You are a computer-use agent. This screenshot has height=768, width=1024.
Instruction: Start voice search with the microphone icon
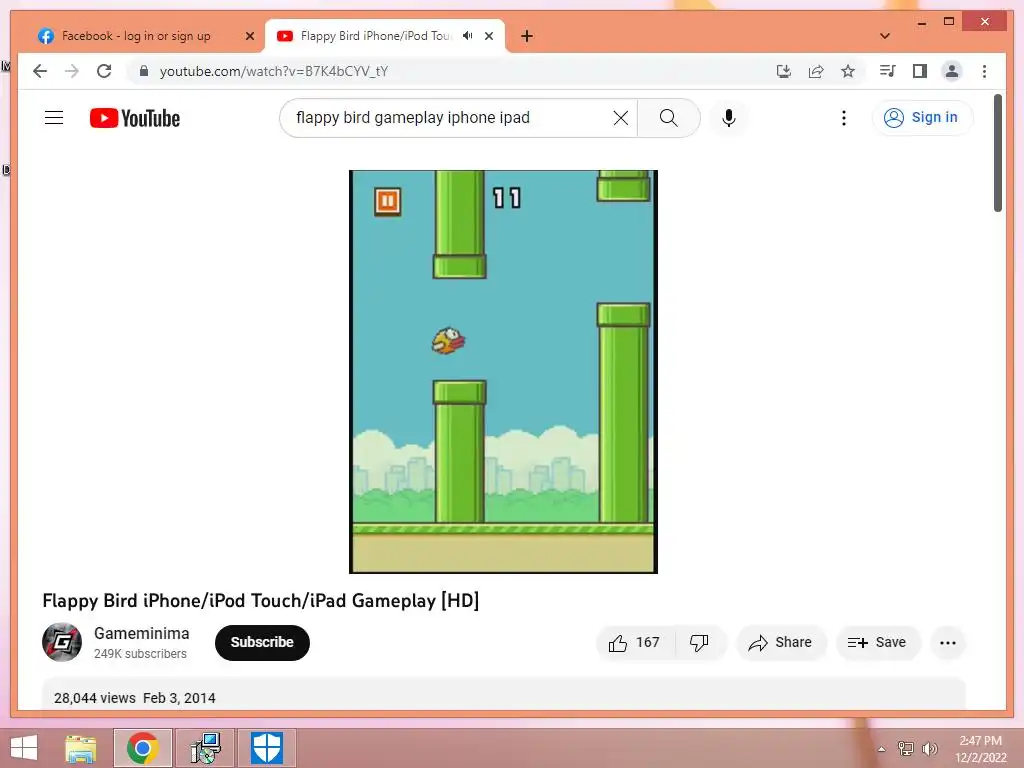coord(729,118)
